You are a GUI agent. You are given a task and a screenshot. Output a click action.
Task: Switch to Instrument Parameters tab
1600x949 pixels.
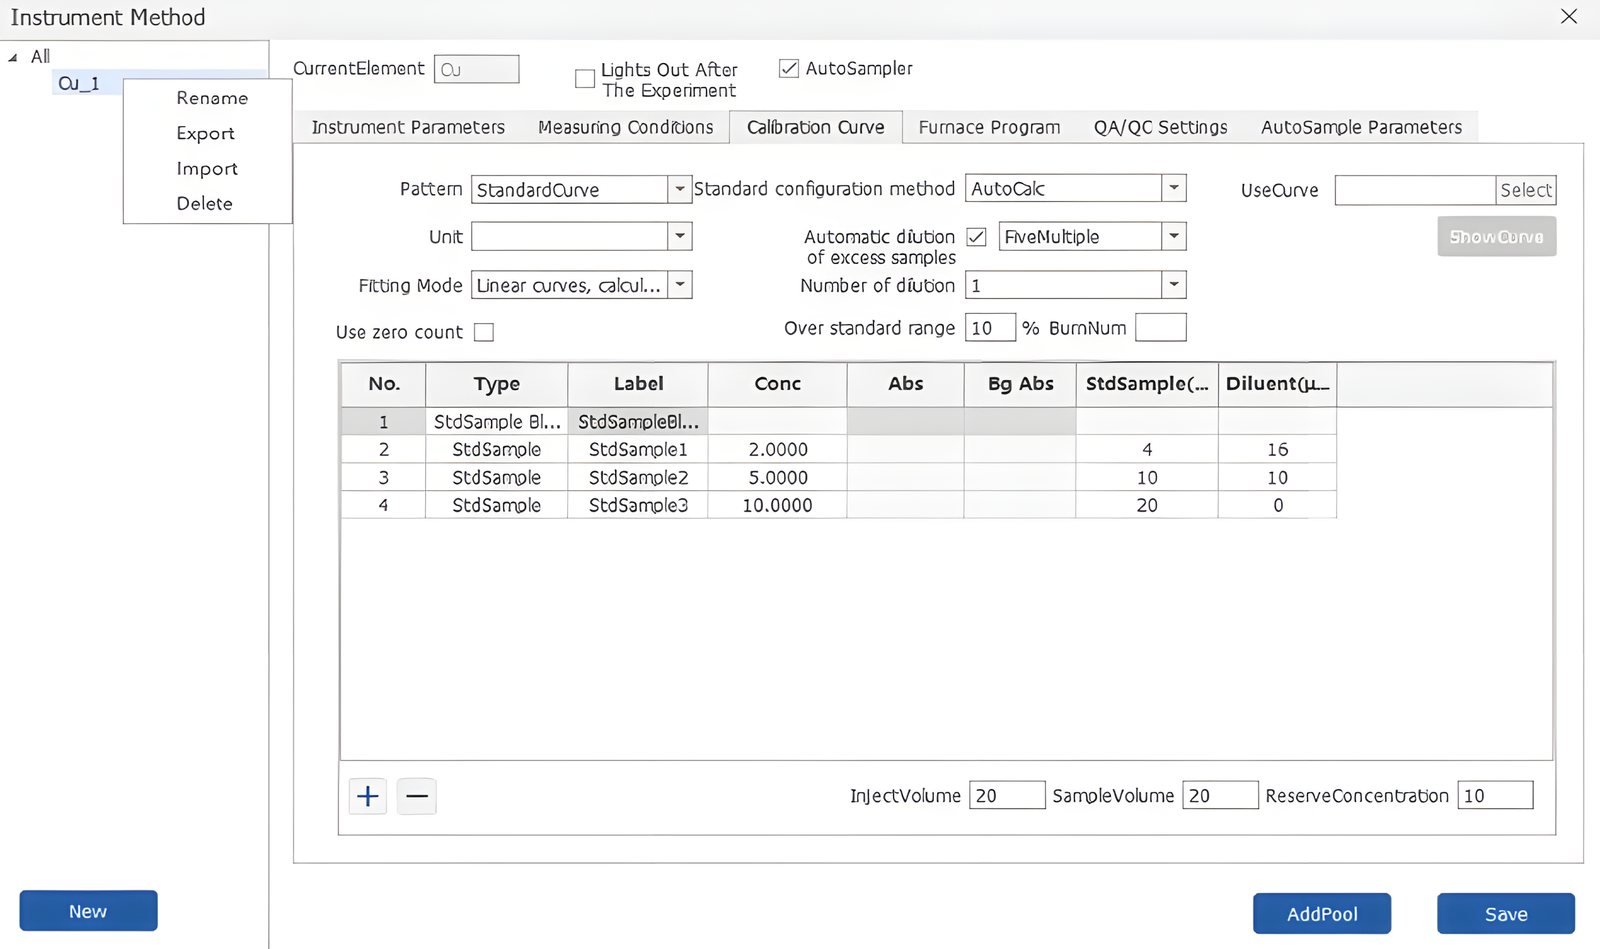click(408, 127)
